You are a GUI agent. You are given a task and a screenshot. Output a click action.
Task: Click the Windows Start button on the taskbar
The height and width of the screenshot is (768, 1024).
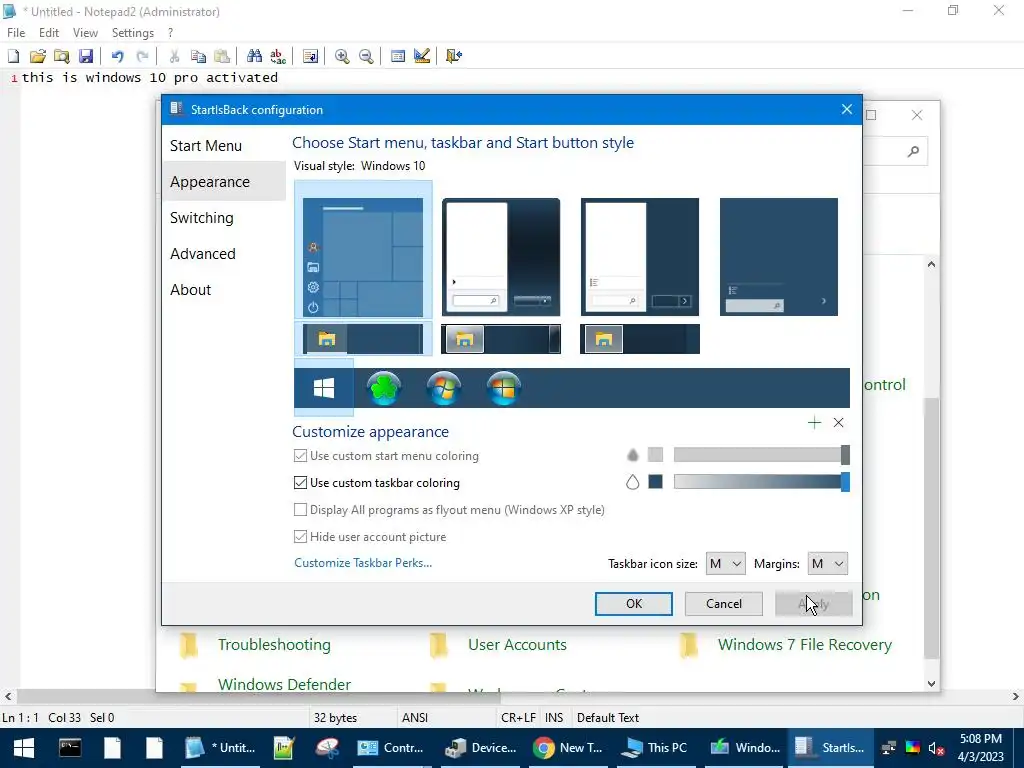[24, 748]
